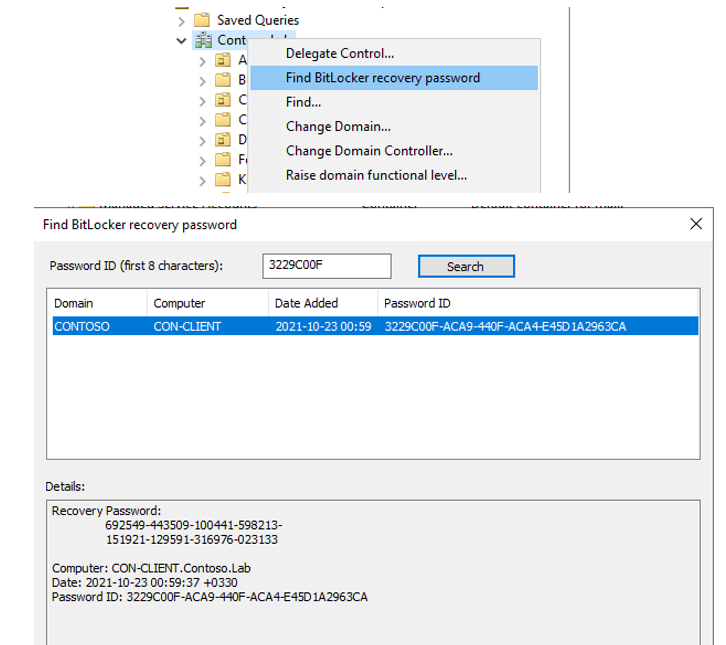726x645 pixels.
Task: Click the organizational unit icon beside D
Action: 225,139
